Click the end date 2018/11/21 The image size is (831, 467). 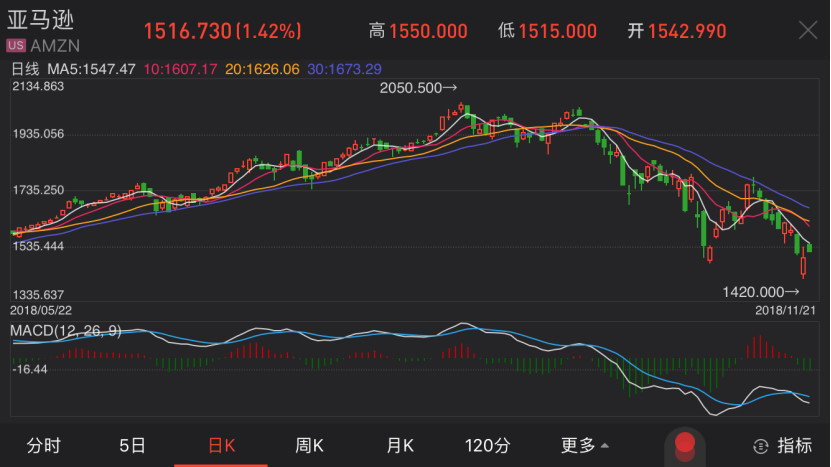(x=785, y=311)
